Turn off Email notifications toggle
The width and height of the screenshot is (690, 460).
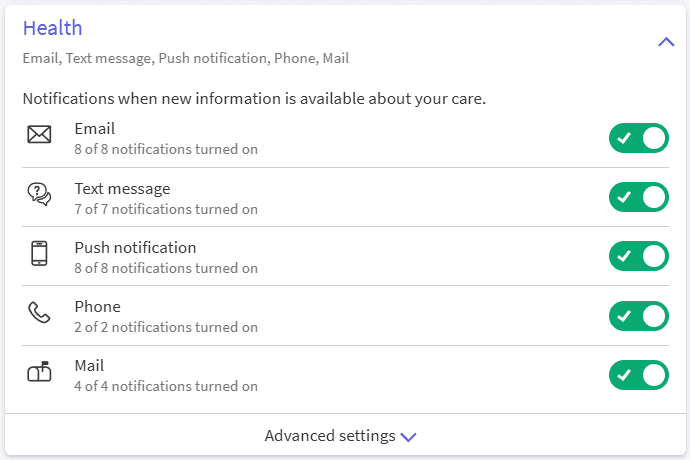click(638, 138)
